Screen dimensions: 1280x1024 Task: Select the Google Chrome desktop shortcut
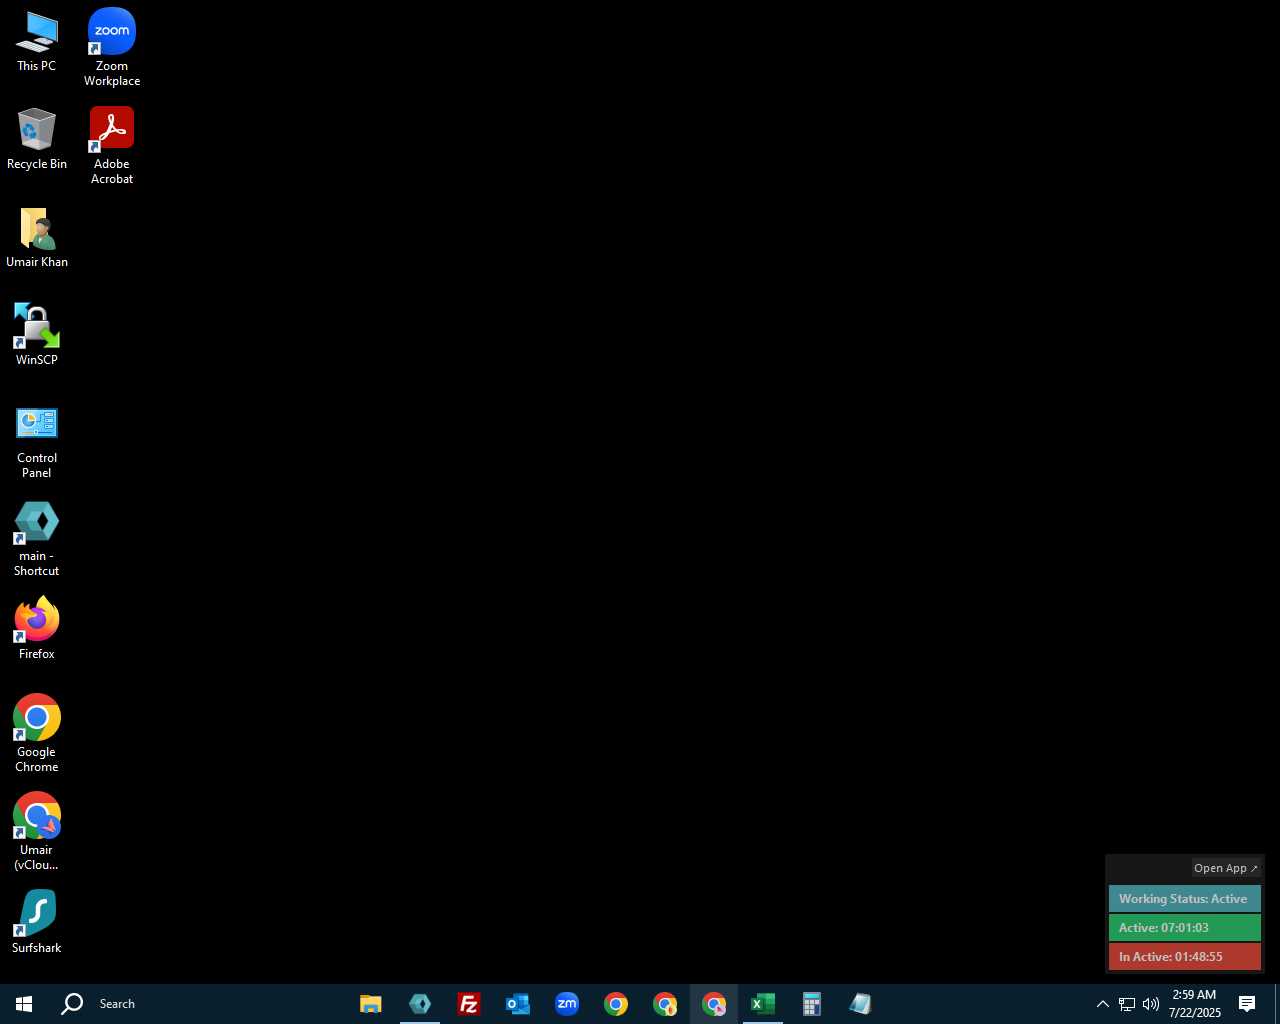37,734
